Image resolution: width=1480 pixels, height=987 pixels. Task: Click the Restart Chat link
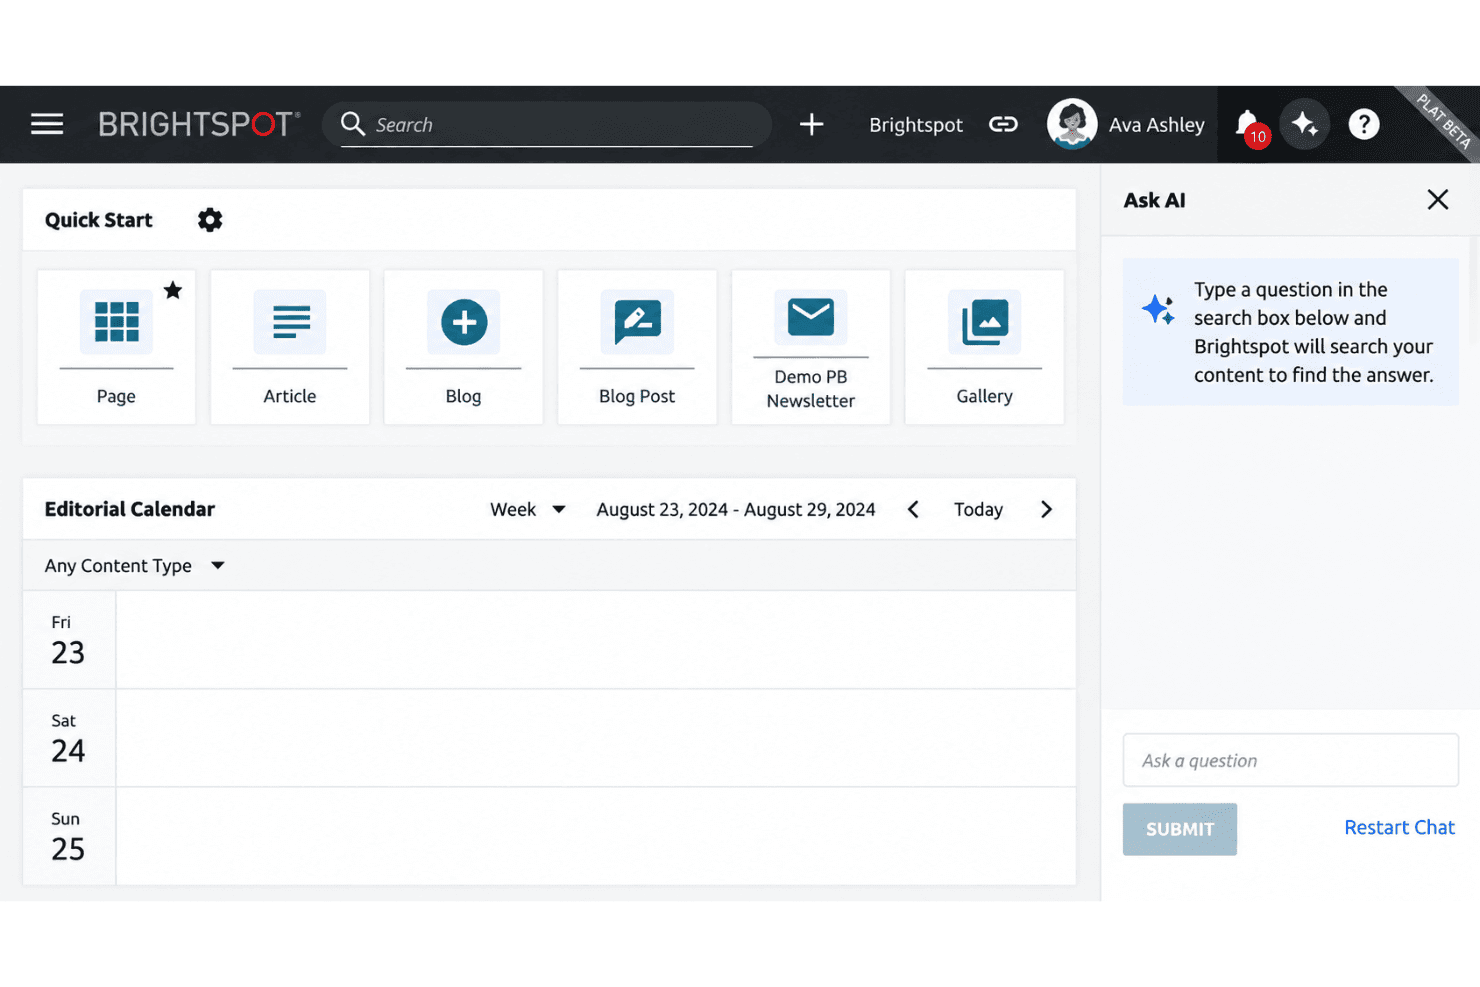[1399, 827]
